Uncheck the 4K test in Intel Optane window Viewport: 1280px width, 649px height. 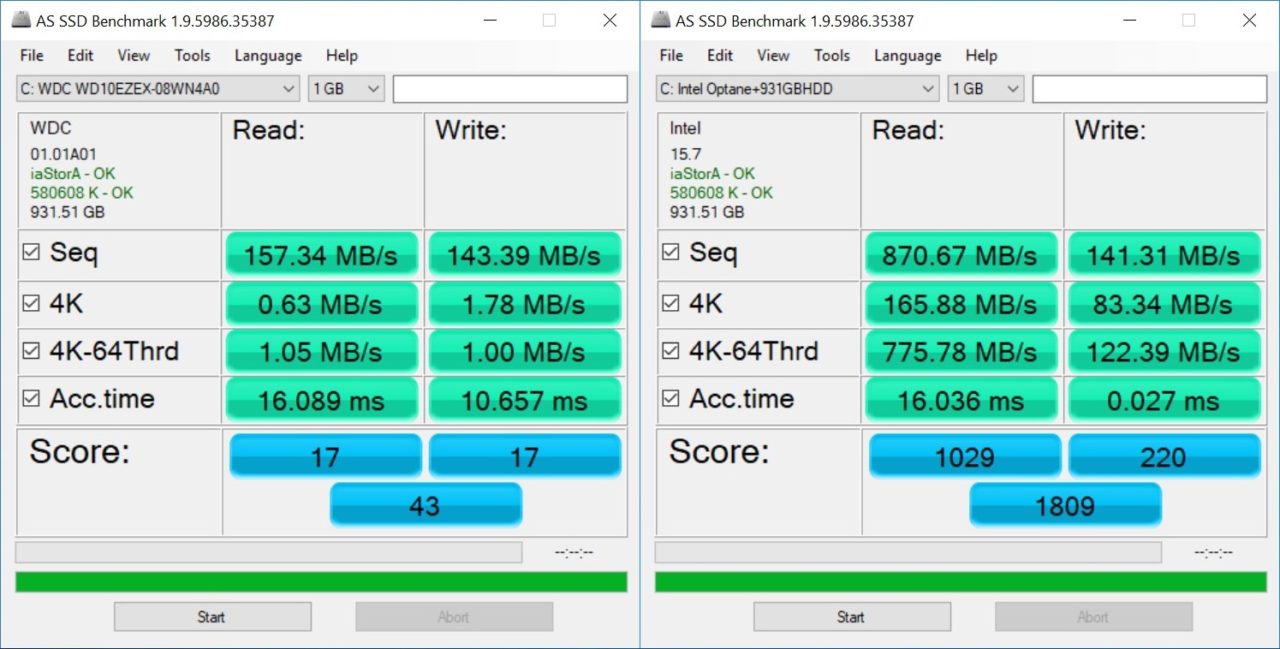click(x=672, y=304)
